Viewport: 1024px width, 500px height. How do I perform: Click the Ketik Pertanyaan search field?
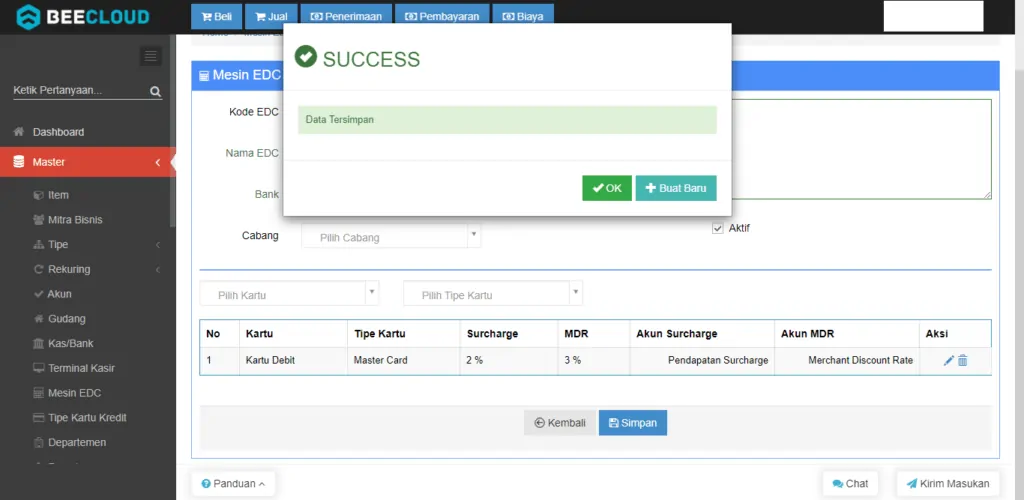click(78, 91)
